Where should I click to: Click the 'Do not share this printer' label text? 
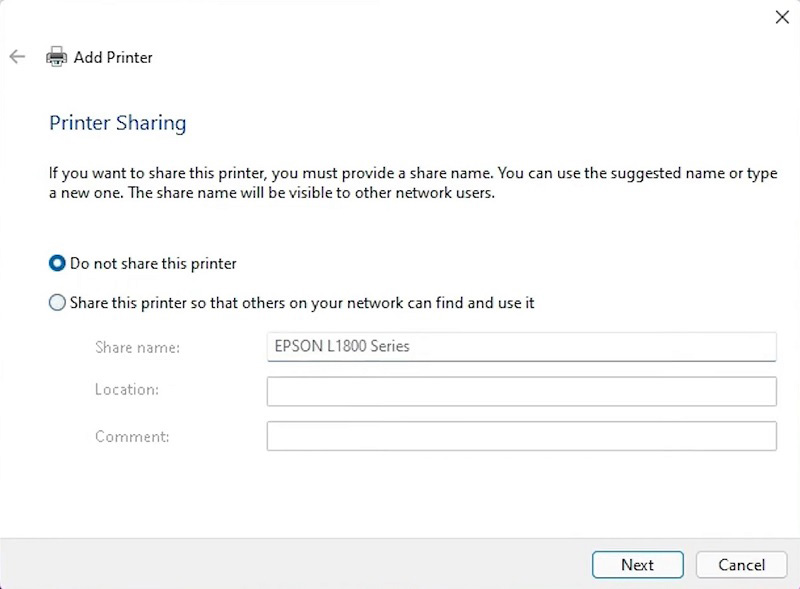click(x=153, y=263)
